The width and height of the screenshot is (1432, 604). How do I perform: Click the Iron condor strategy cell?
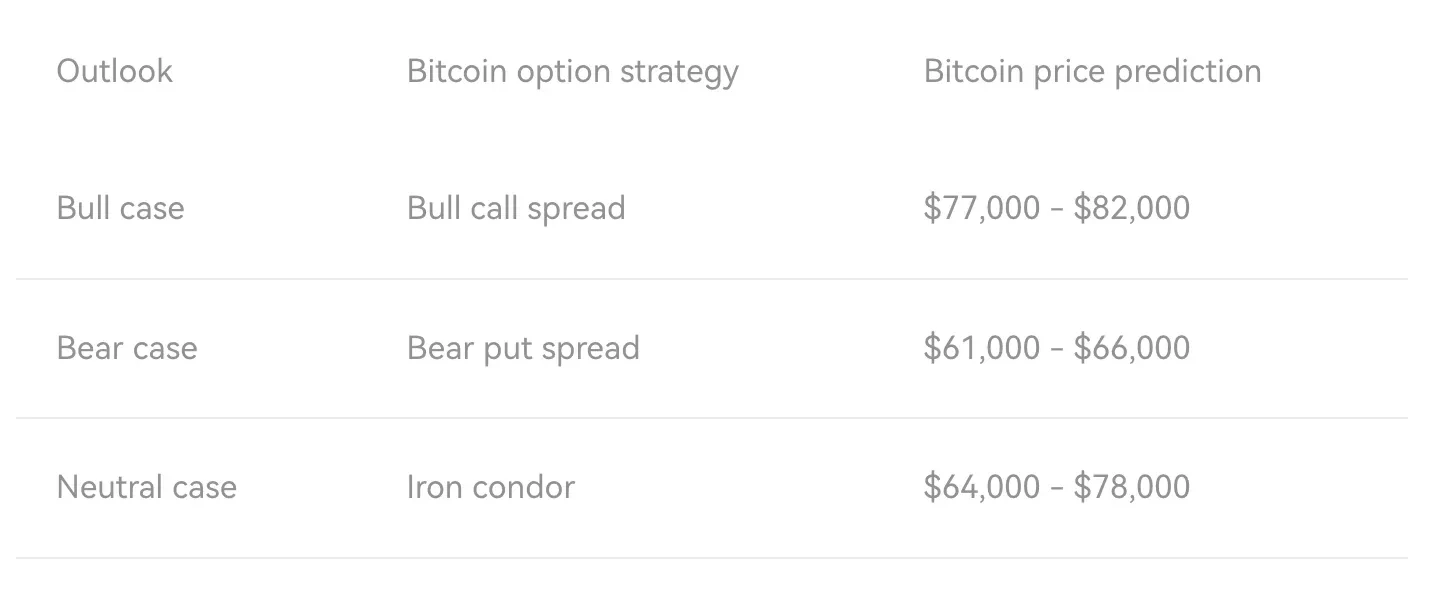tap(491, 487)
